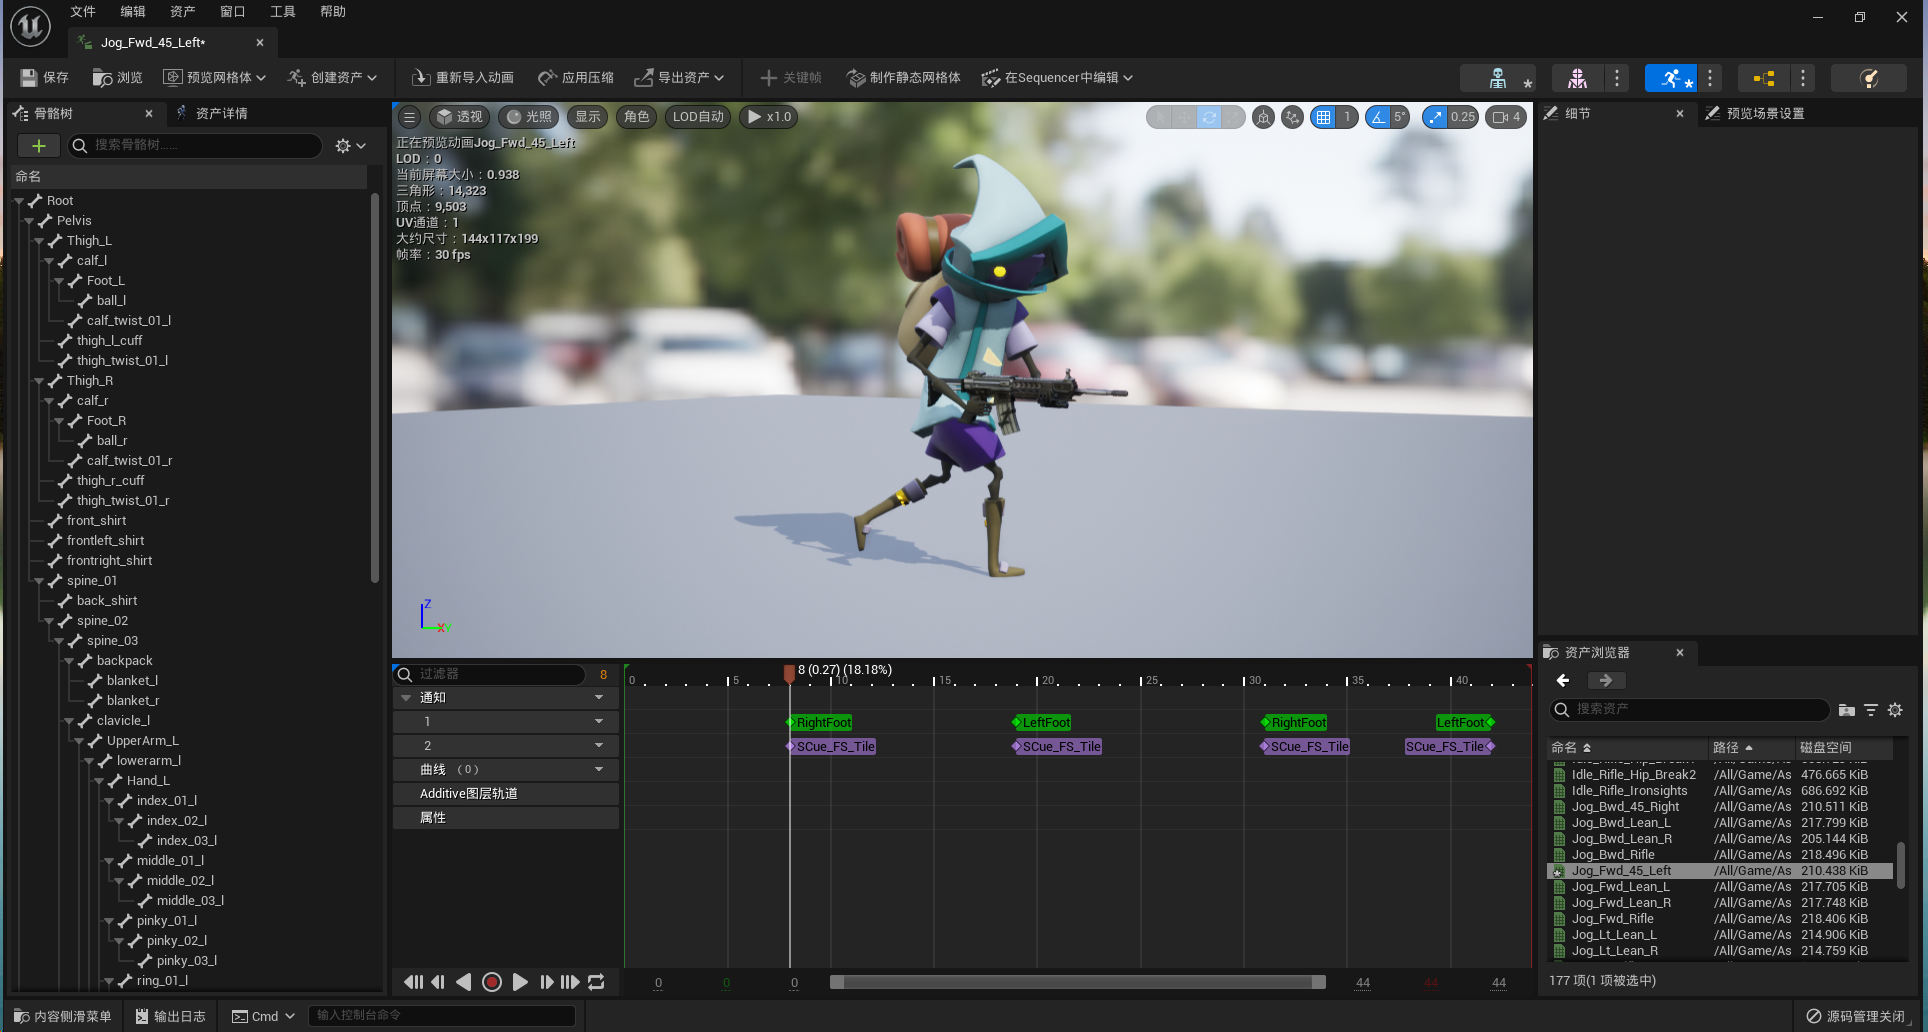The image size is (1928, 1032).
Task: Select the Animation mode running figure icon
Action: [1670, 78]
